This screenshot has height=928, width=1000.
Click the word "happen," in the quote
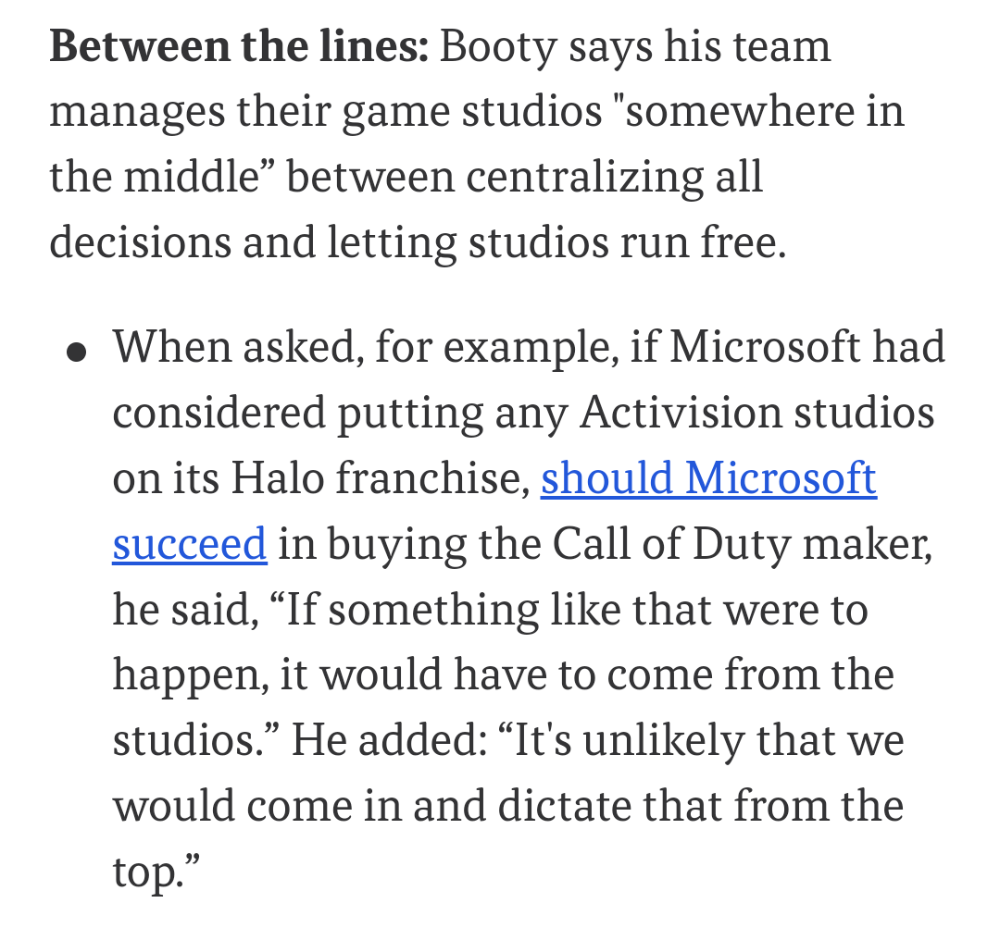[x=191, y=677]
